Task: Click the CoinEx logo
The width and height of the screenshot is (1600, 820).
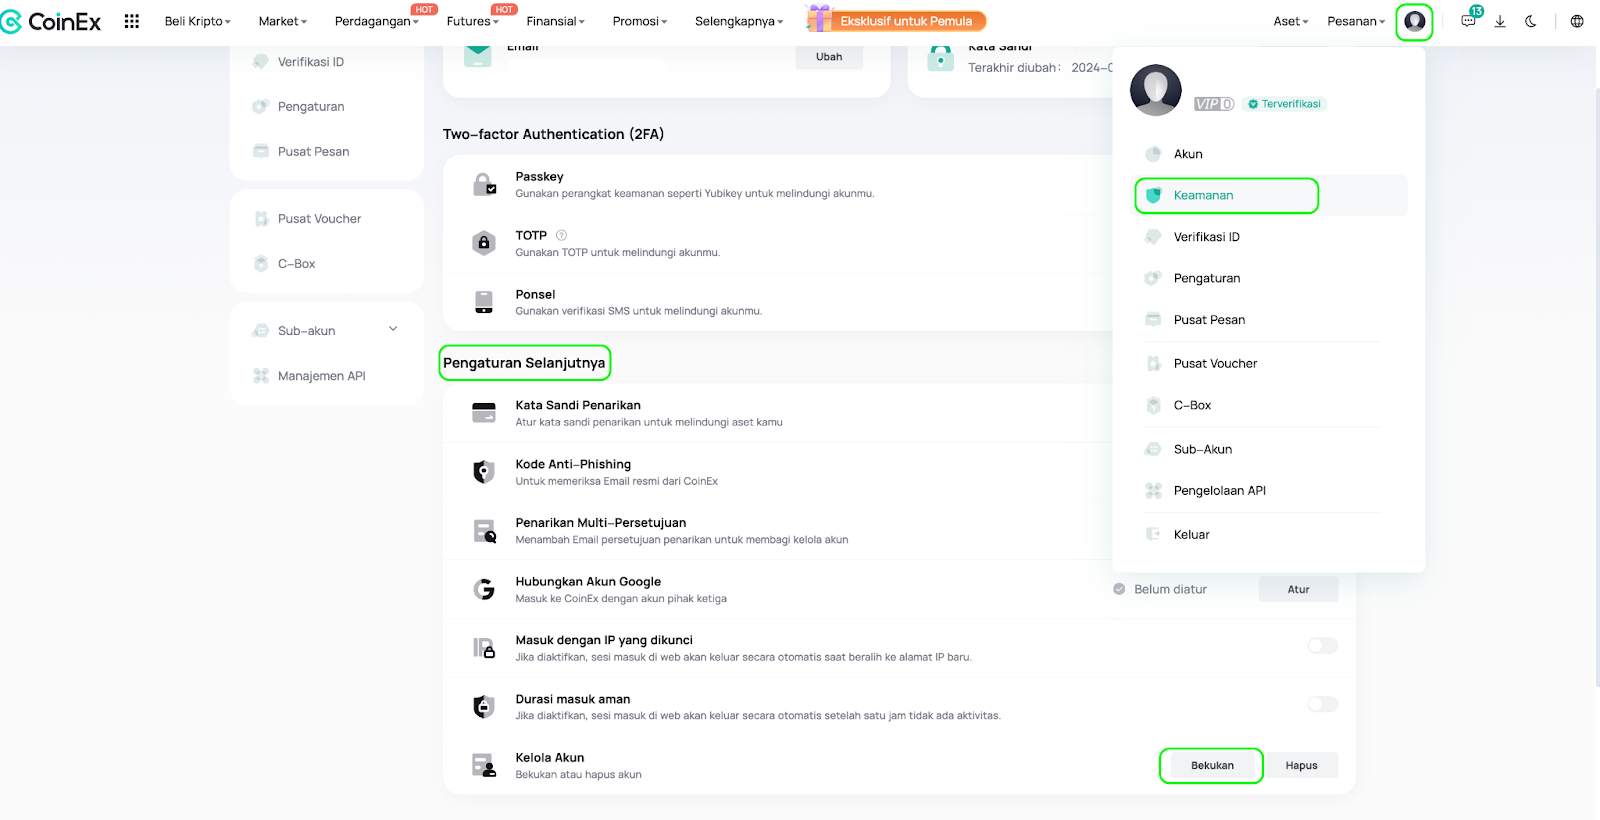Action: click(x=51, y=21)
